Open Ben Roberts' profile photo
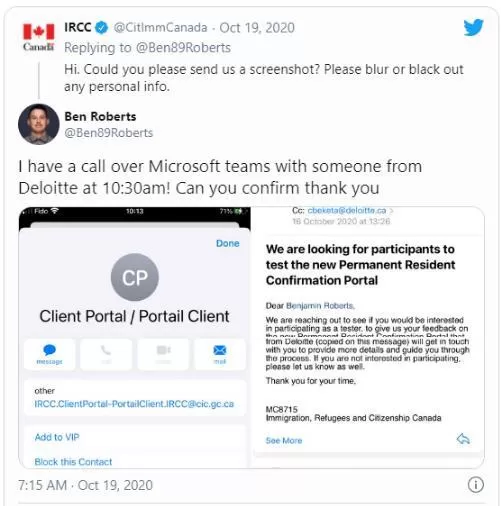 point(39,124)
